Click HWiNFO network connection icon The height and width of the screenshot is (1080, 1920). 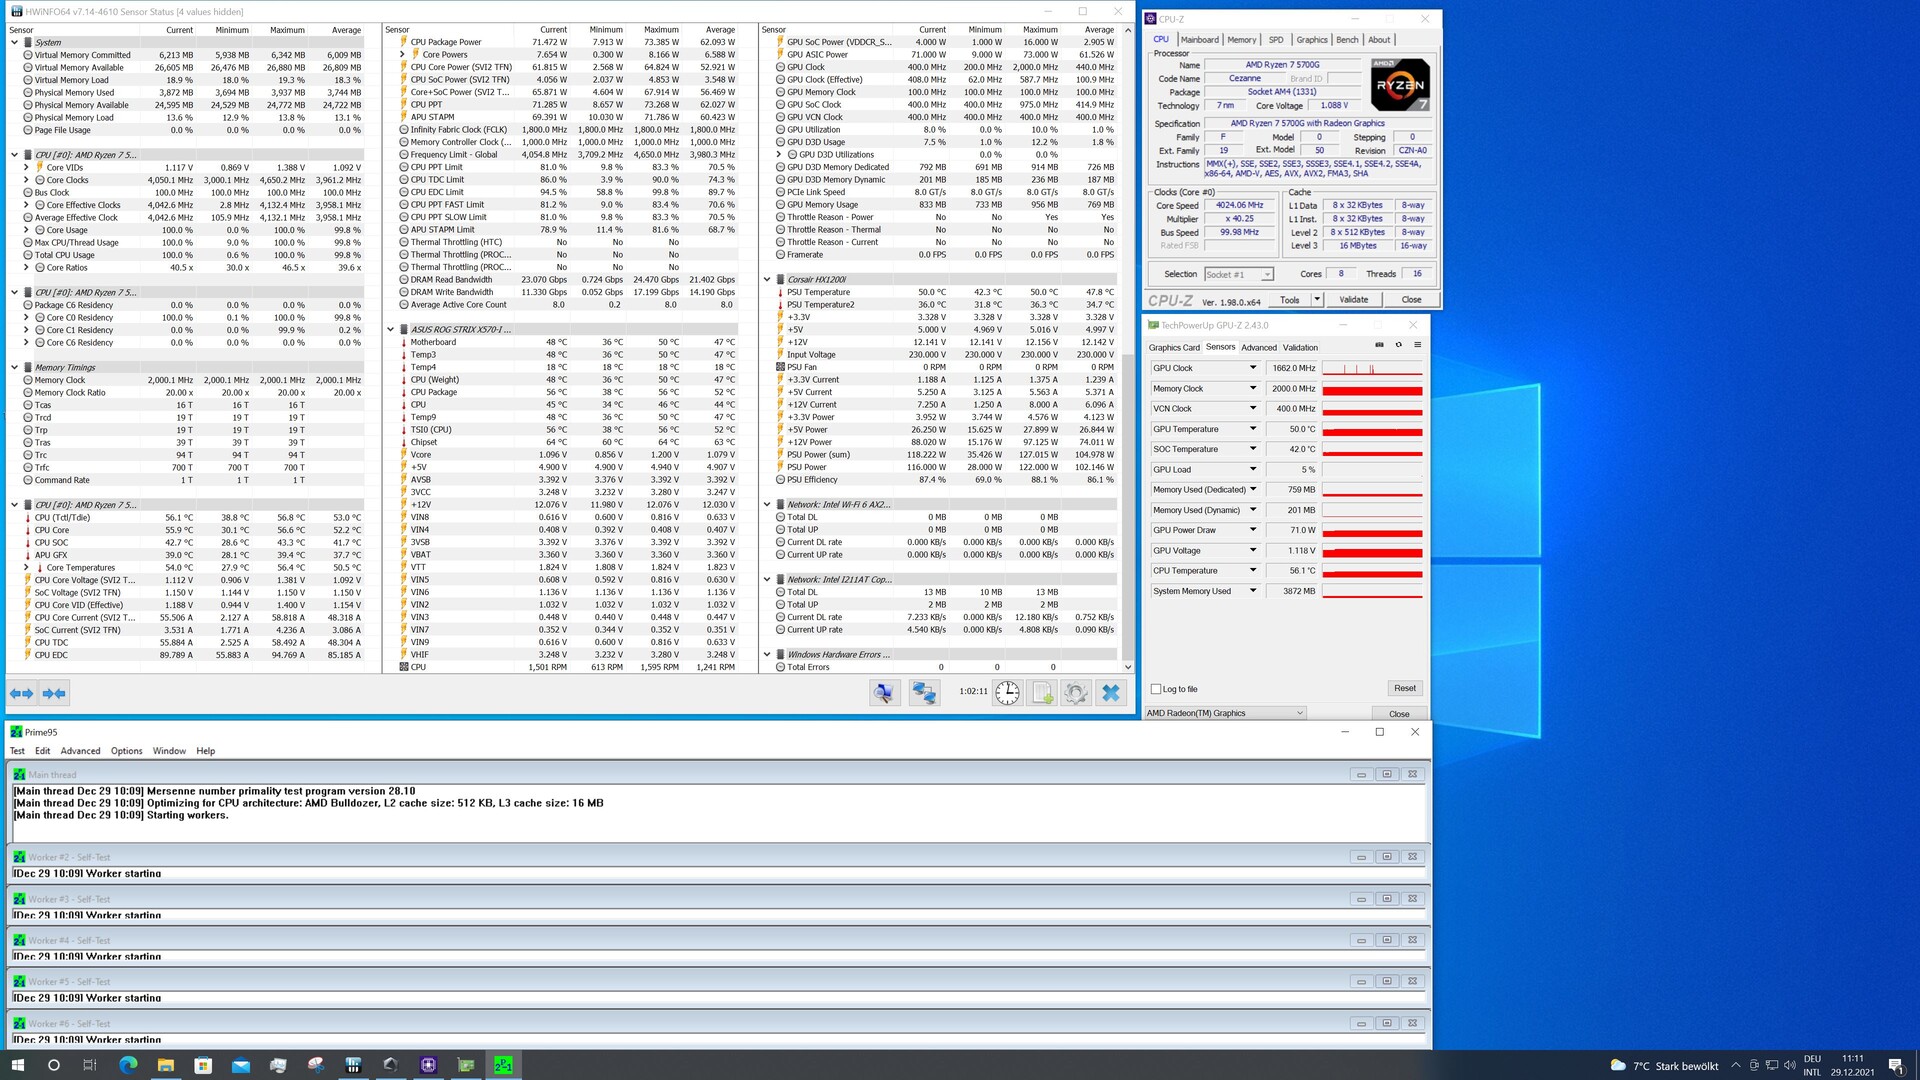tap(924, 692)
